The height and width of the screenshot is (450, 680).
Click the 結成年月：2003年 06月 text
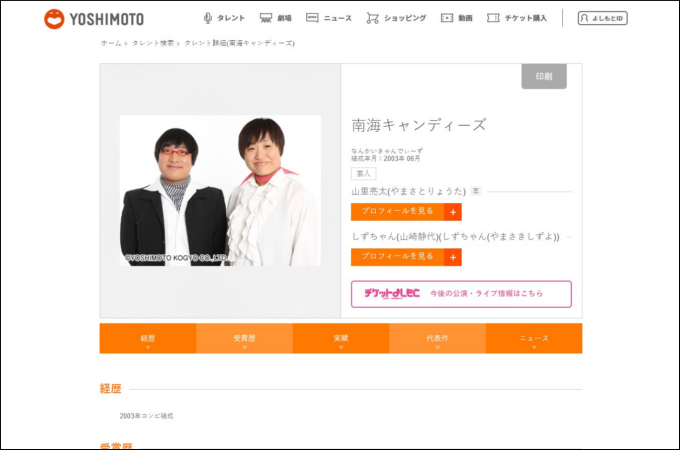click(386, 158)
